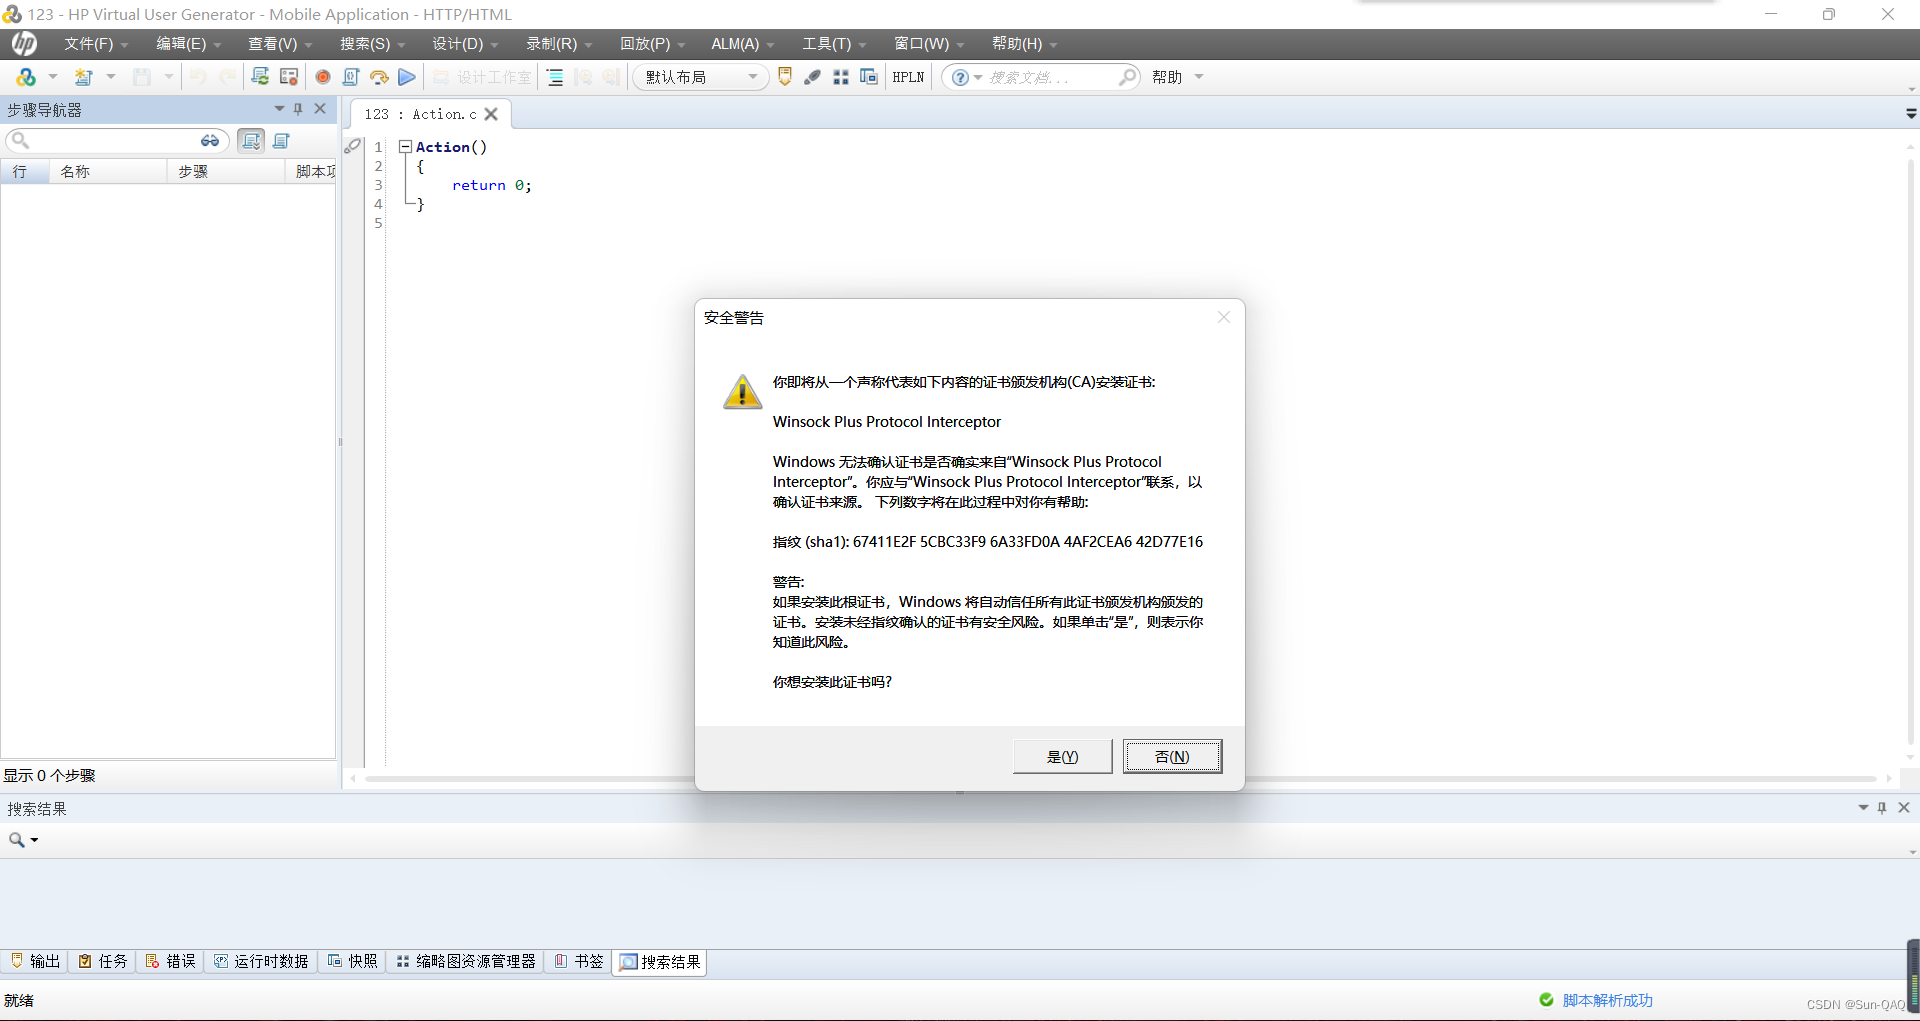
Task: Open the editor tab list dropdown arrow
Action: tap(1911, 114)
